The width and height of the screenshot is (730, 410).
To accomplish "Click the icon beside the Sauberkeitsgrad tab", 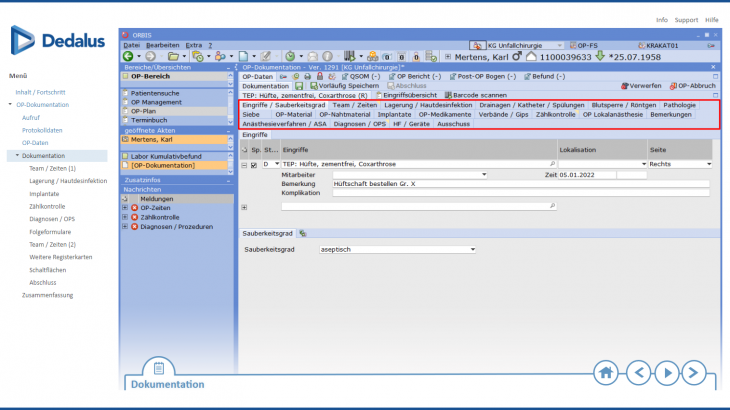I will 303,233.
